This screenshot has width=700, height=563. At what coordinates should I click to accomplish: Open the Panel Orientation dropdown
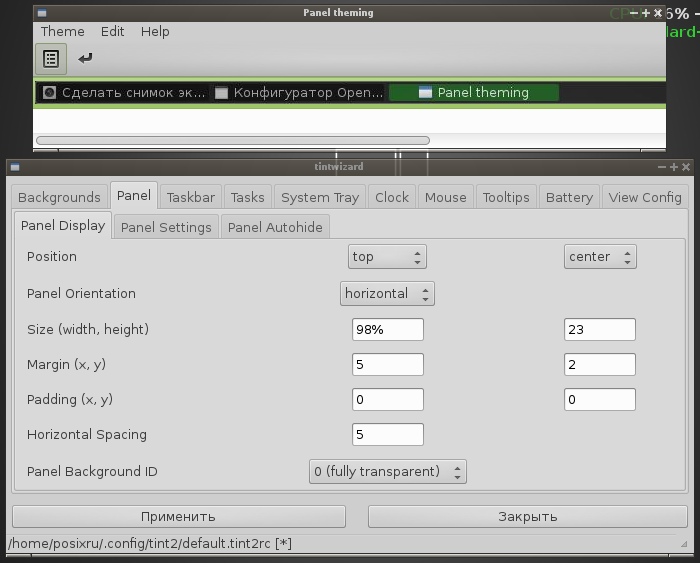[387, 293]
